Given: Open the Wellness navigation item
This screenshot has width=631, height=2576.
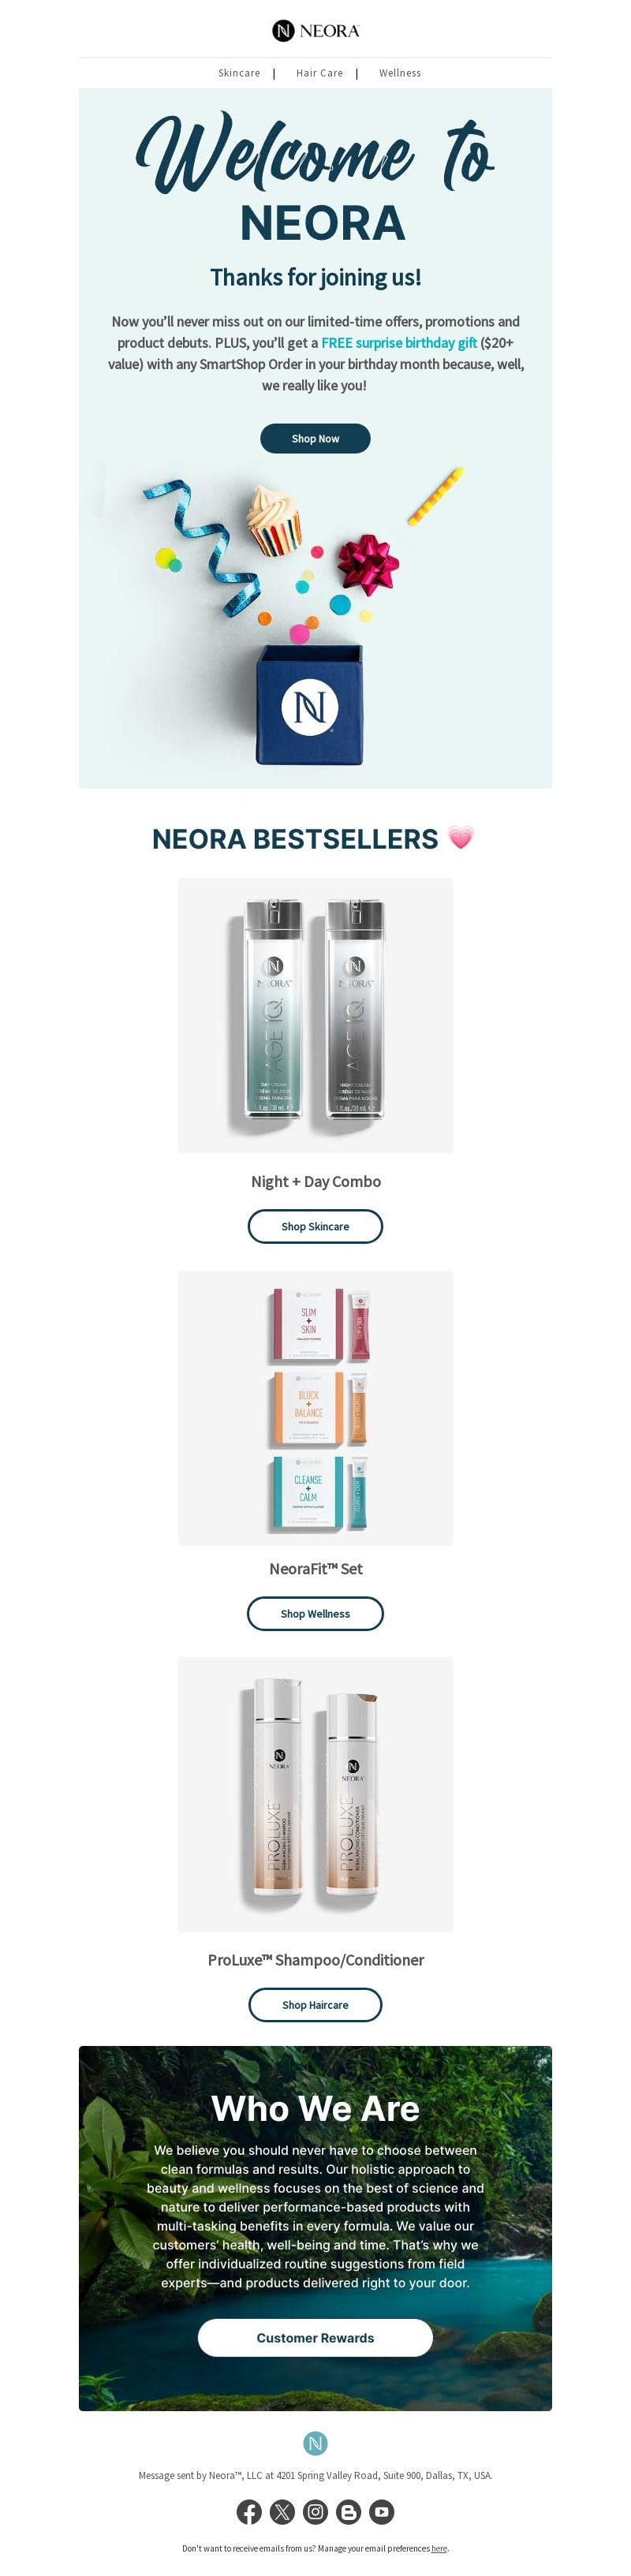Looking at the screenshot, I should coord(400,73).
